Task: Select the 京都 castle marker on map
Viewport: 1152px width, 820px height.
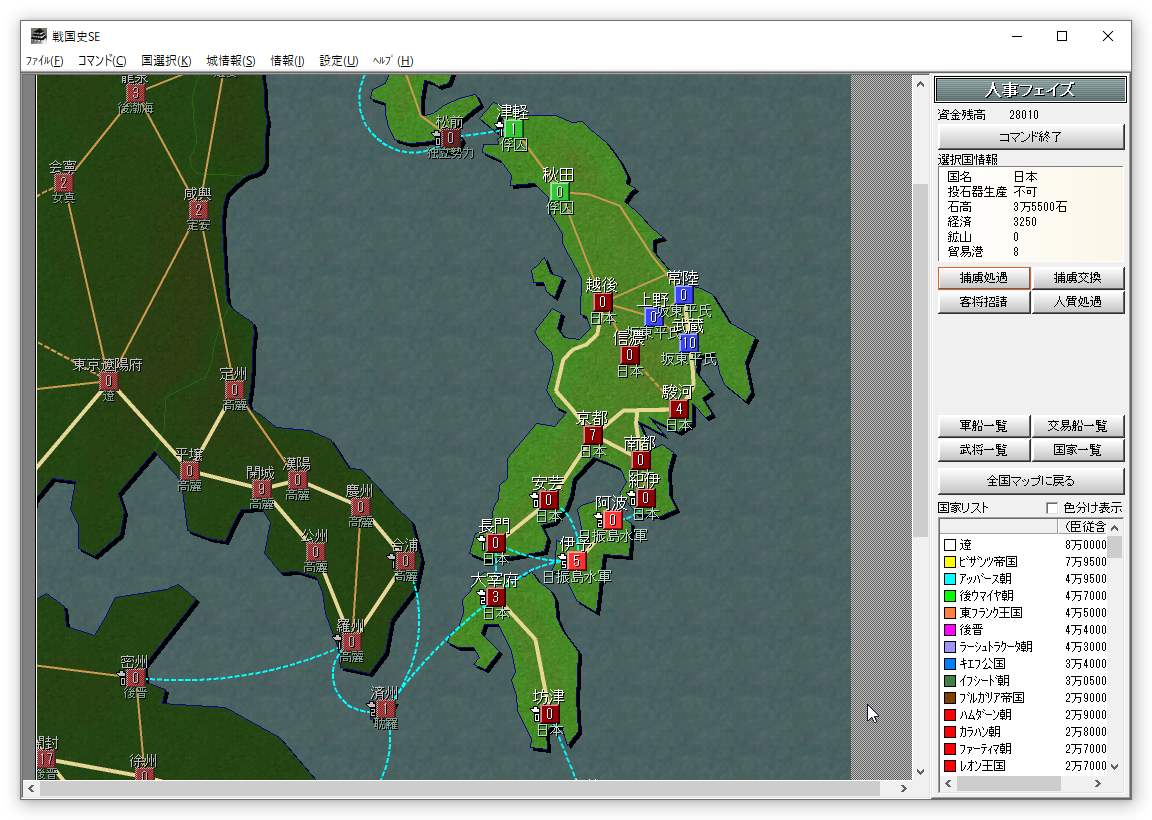Action: (593, 435)
